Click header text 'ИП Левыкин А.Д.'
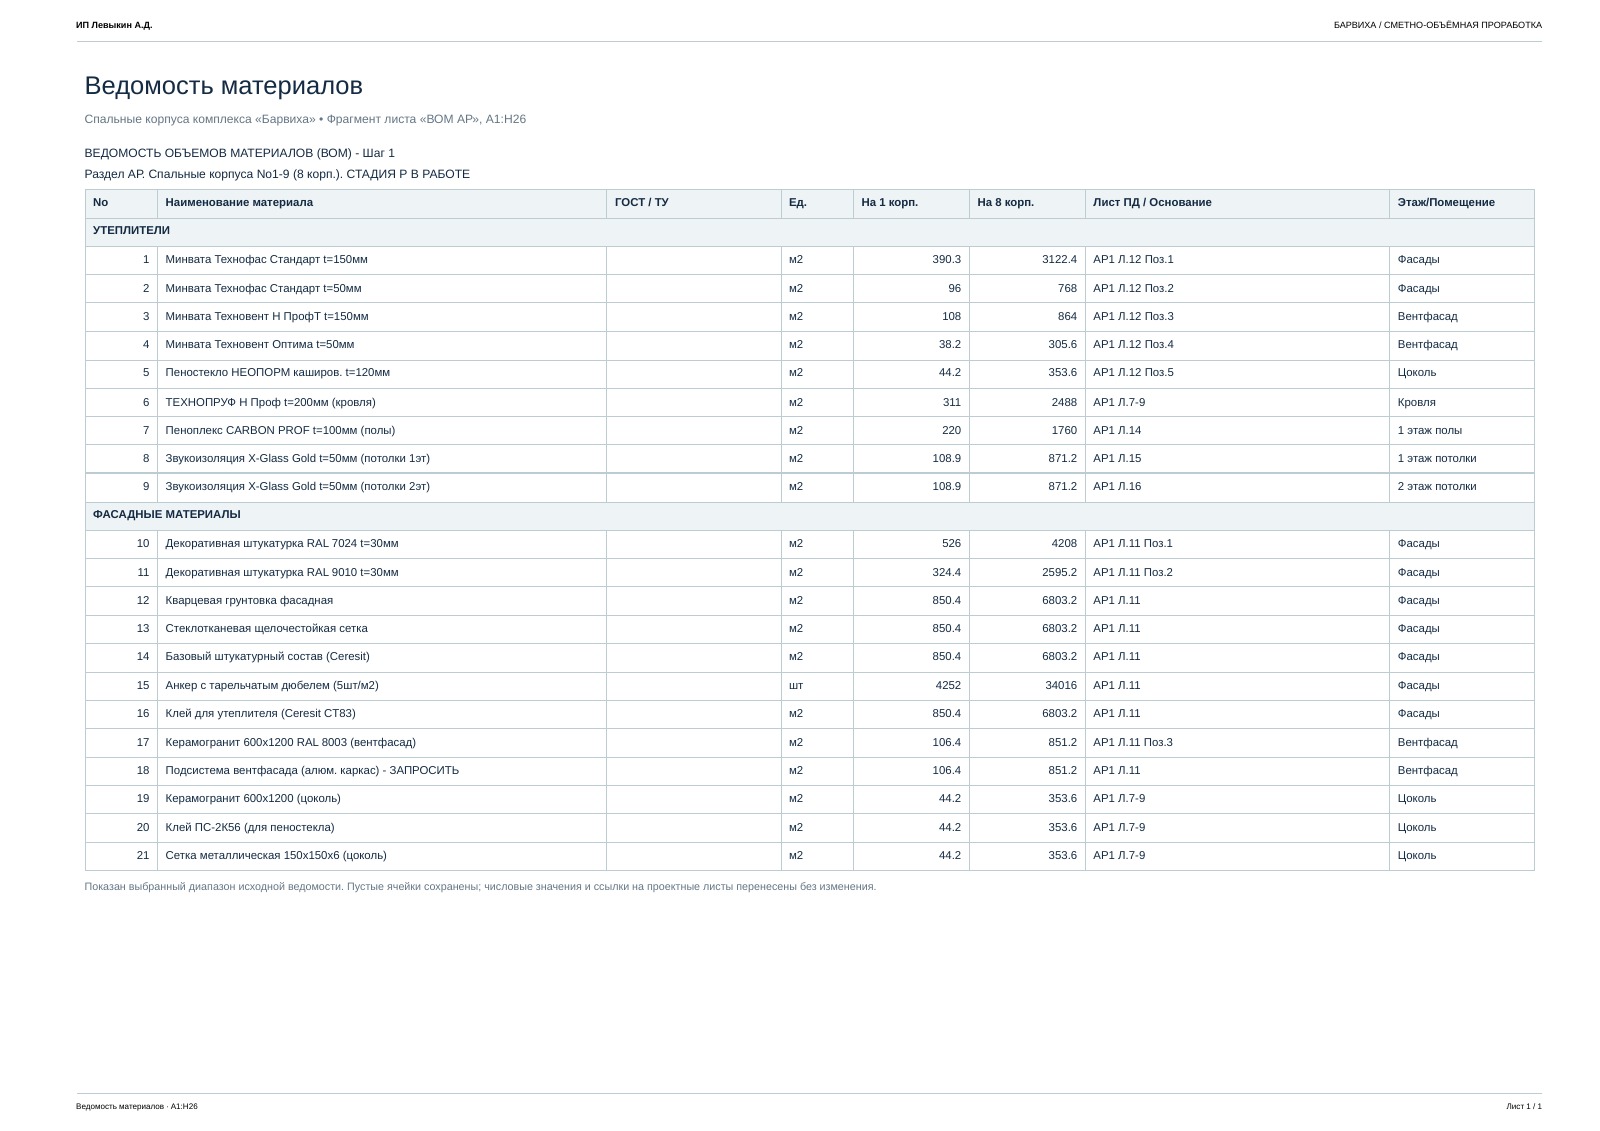1600x1131 pixels. pyautogui.click(x=114, y=25)
